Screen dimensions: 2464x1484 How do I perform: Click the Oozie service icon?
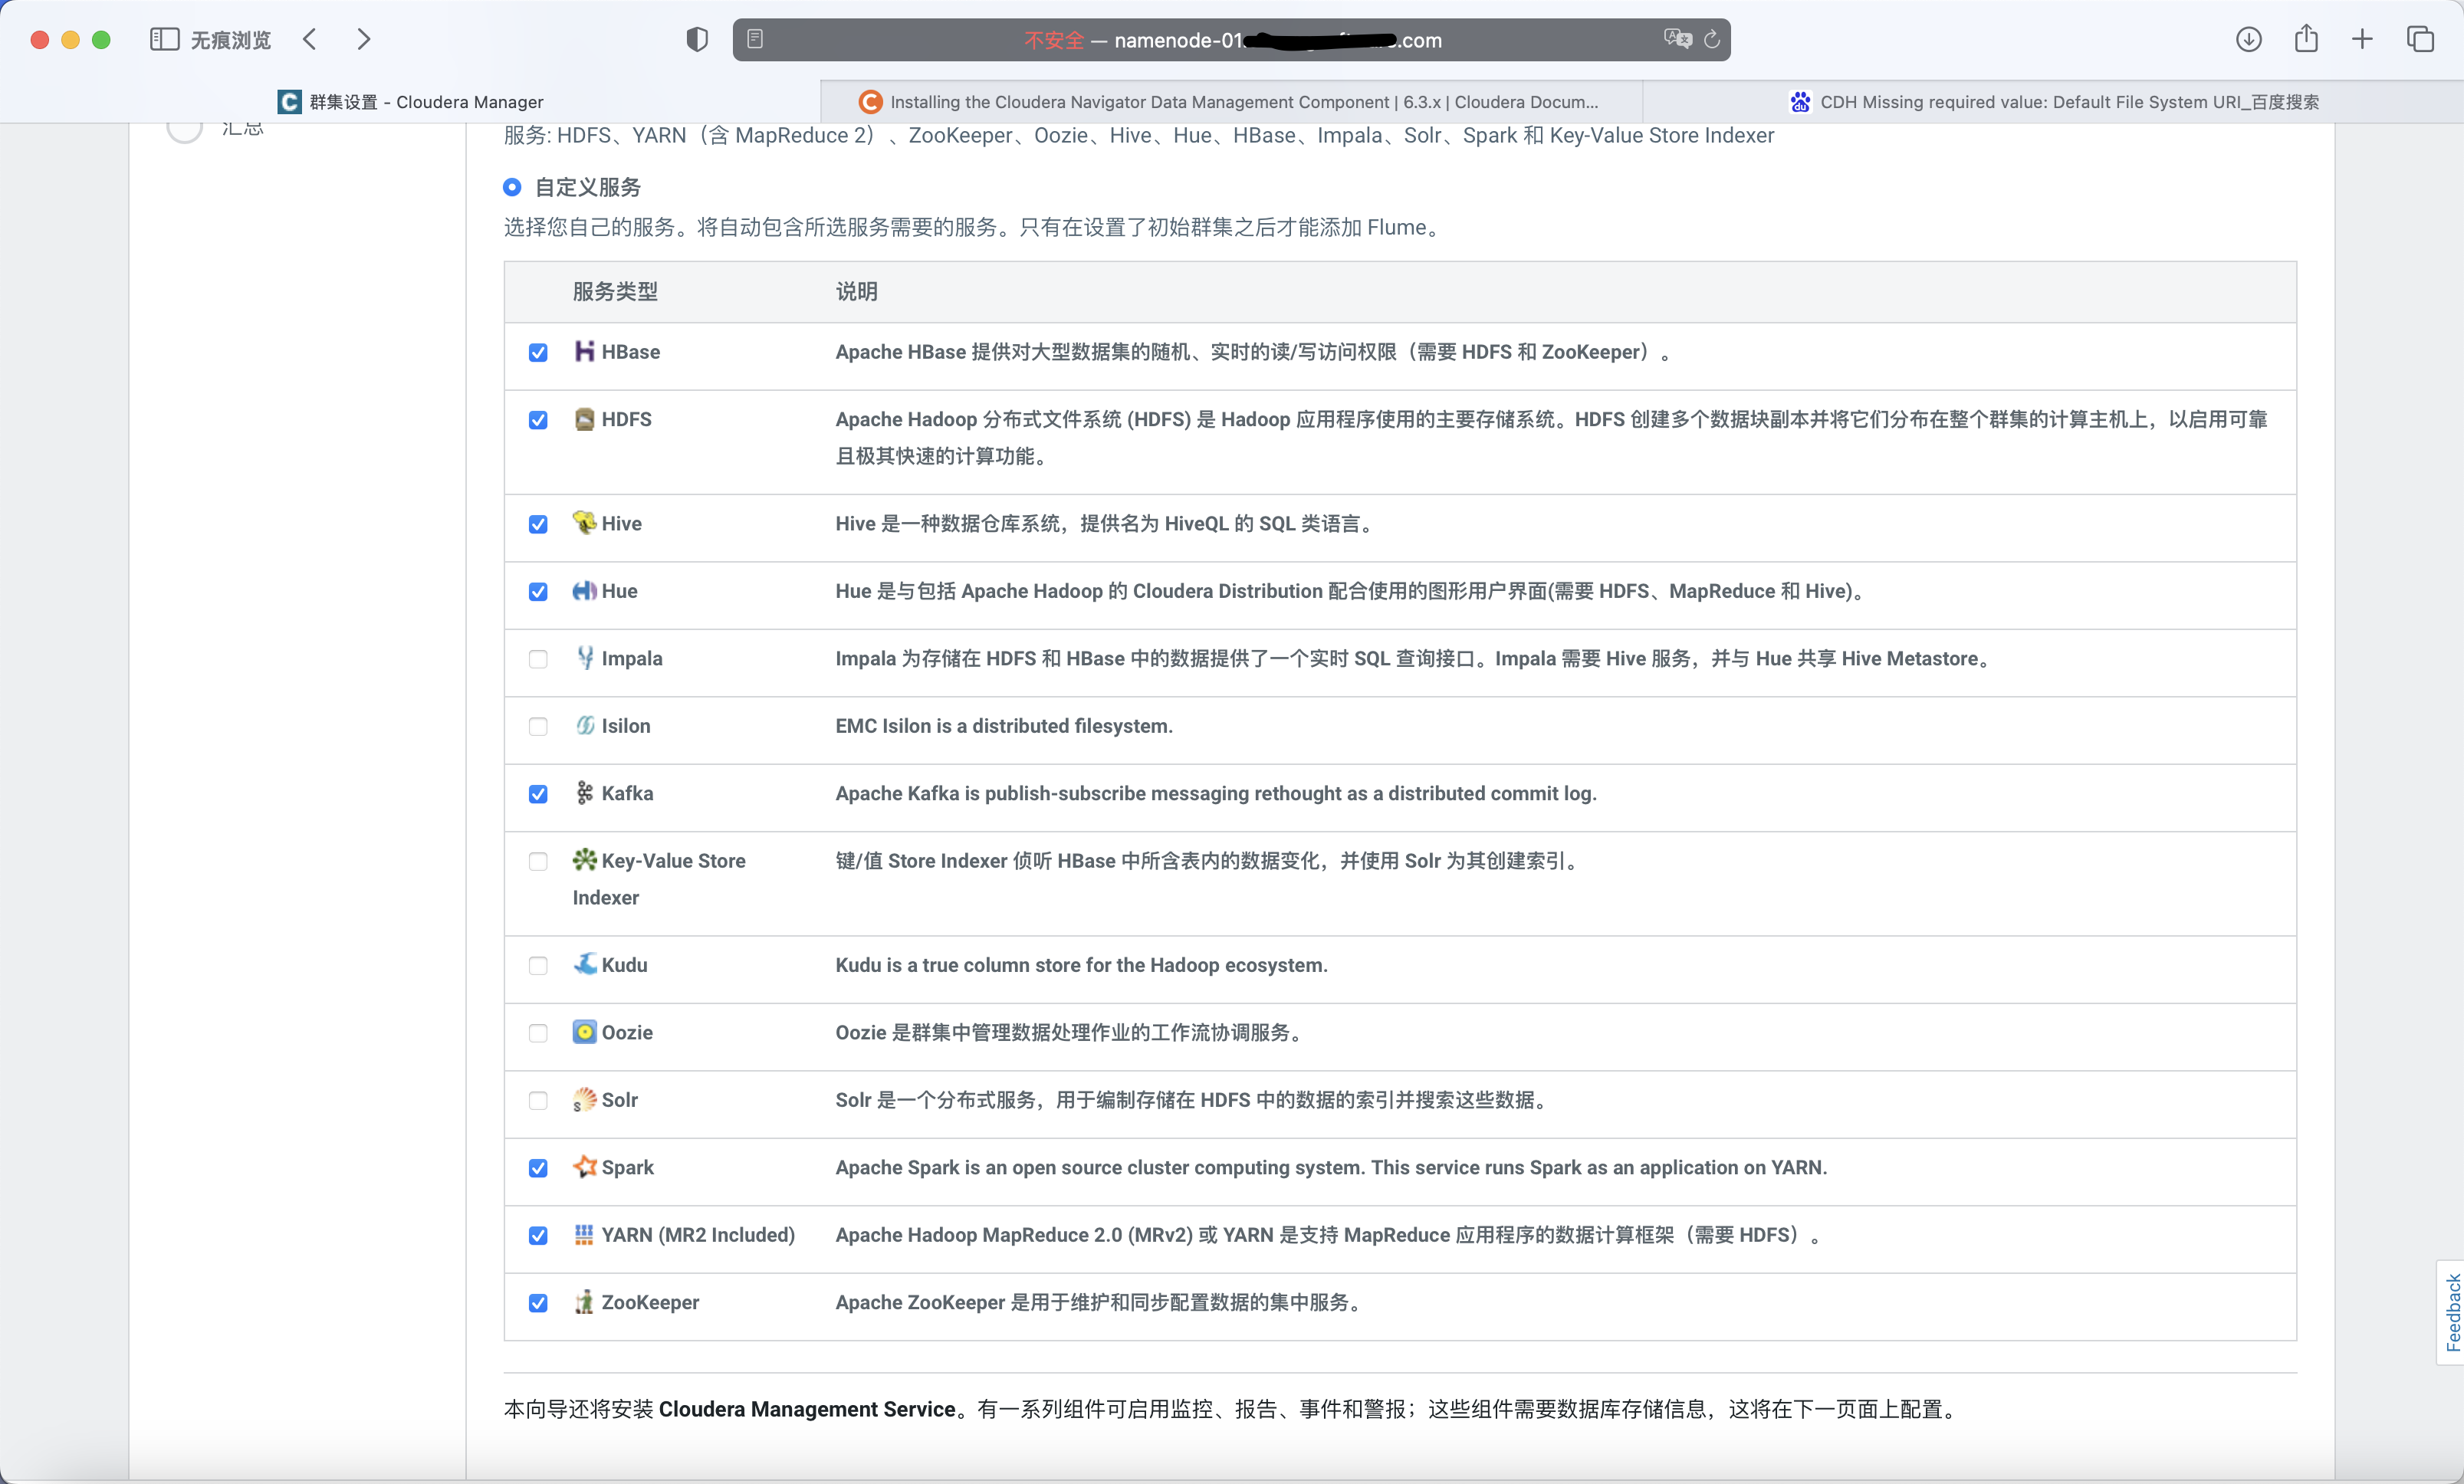pos(584,1031)
